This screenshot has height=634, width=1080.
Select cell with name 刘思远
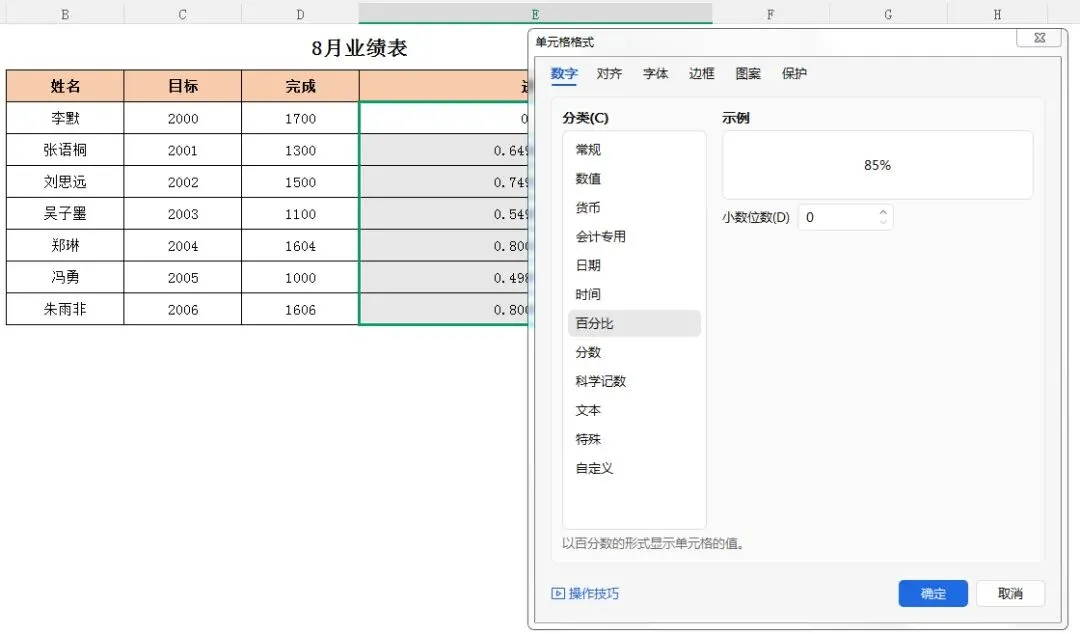click(65, 182)
